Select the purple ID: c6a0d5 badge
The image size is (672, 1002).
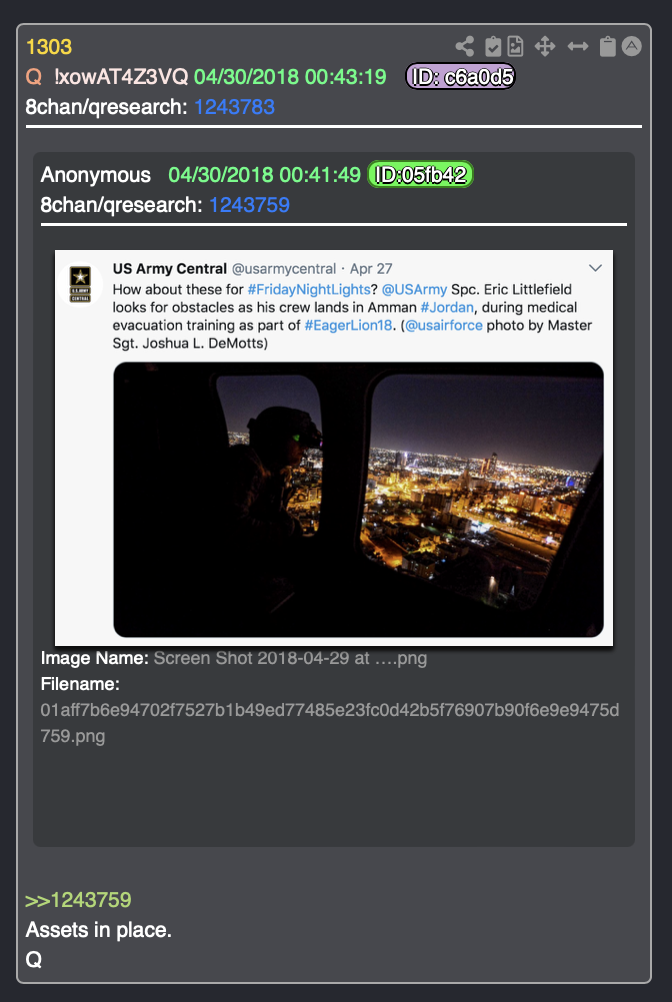(x=461, y=77)
